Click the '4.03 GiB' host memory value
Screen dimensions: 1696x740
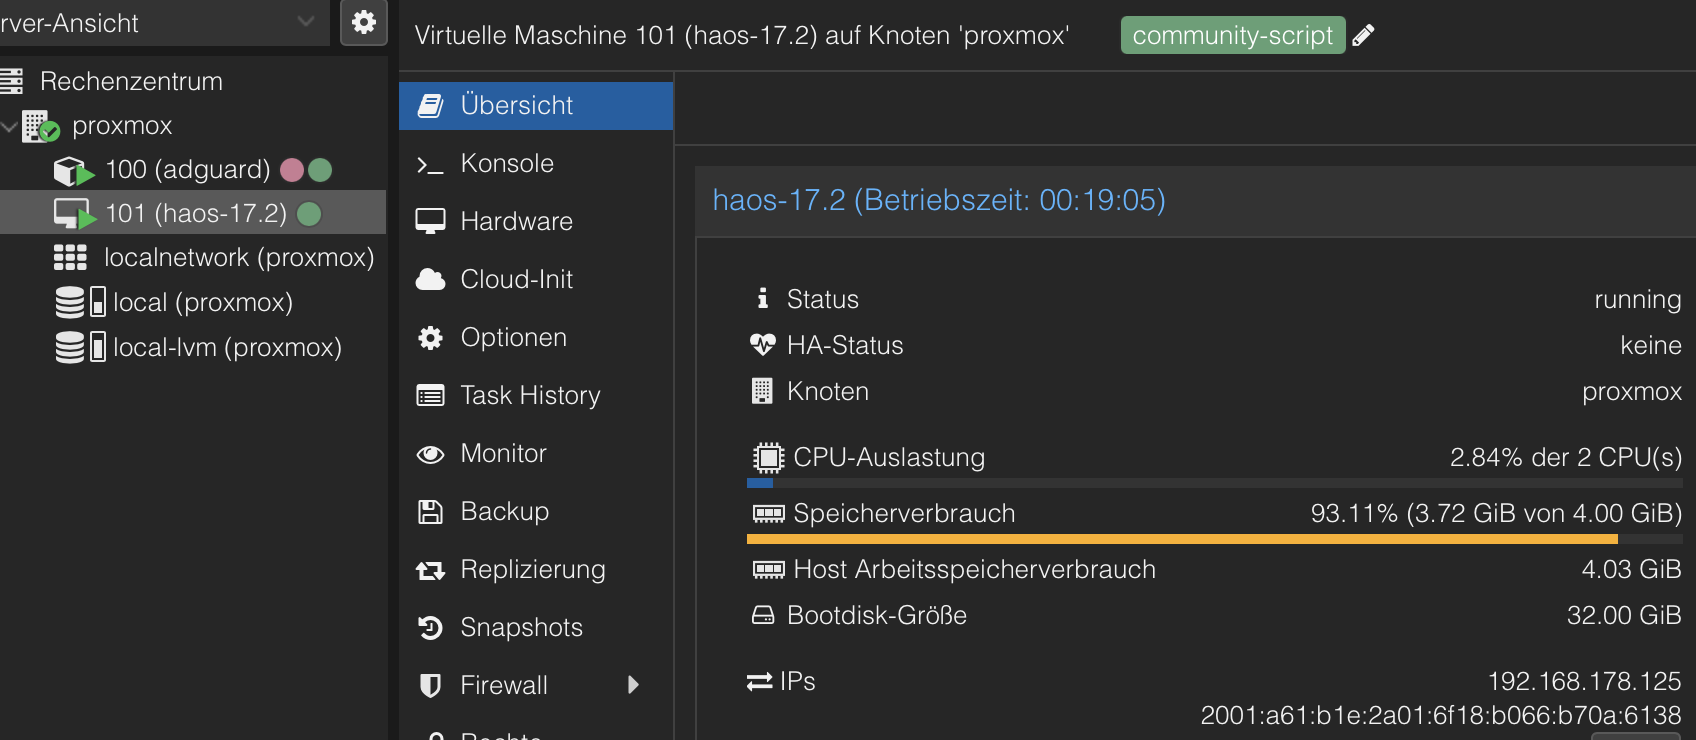click(1631, 569)
